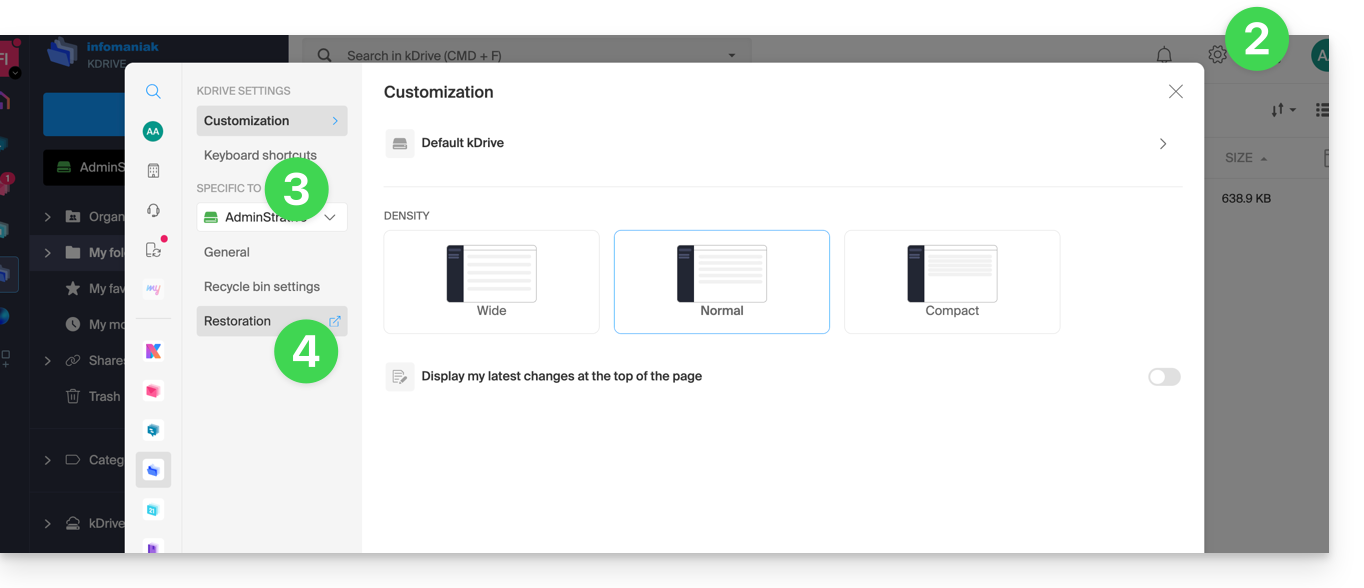
Task: Click the search icon in the settings sidebar
Action: [153, 91]
